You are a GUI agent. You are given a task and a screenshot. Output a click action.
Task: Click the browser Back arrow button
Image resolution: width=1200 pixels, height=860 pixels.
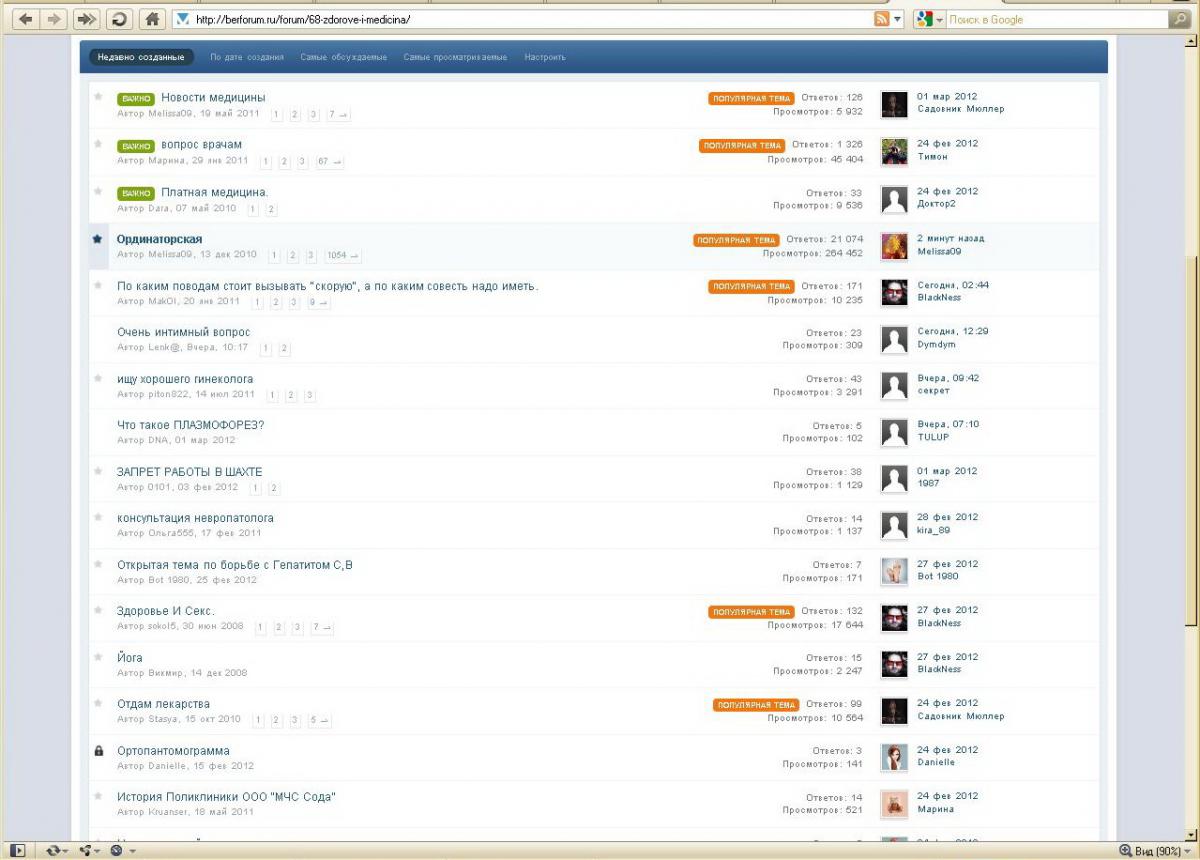click(x=26, y=19)
